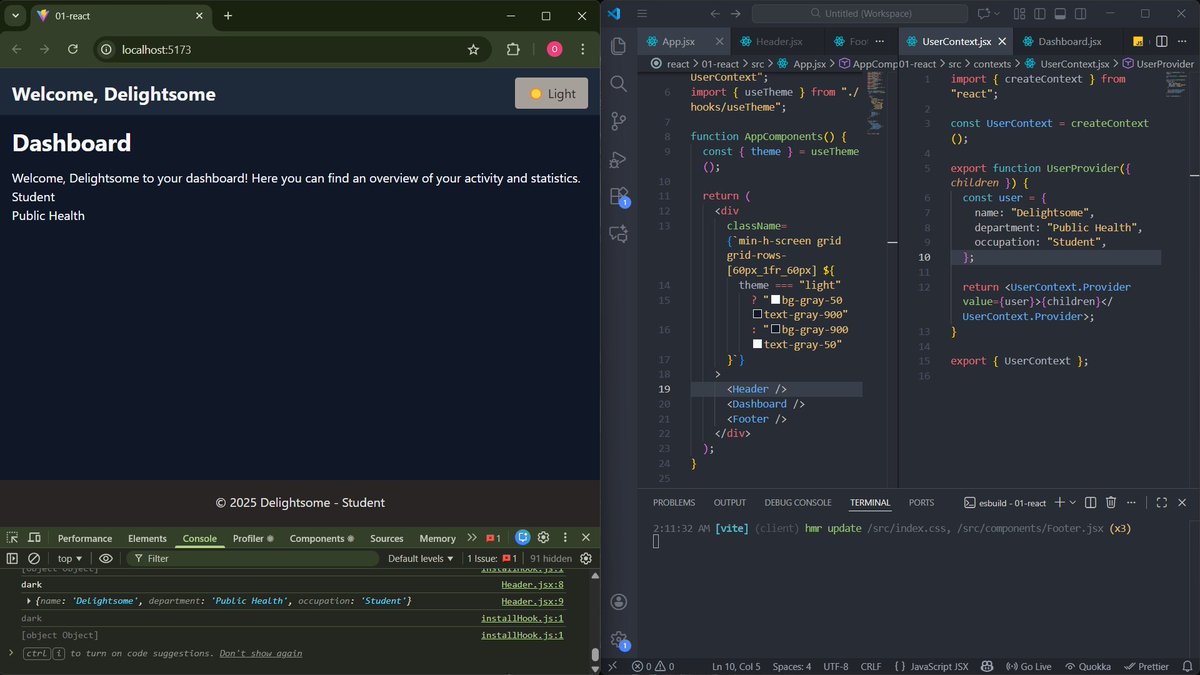Open the Copilot chat icon in the title bar
1200x675 pixels.
(x=983, y=14)
